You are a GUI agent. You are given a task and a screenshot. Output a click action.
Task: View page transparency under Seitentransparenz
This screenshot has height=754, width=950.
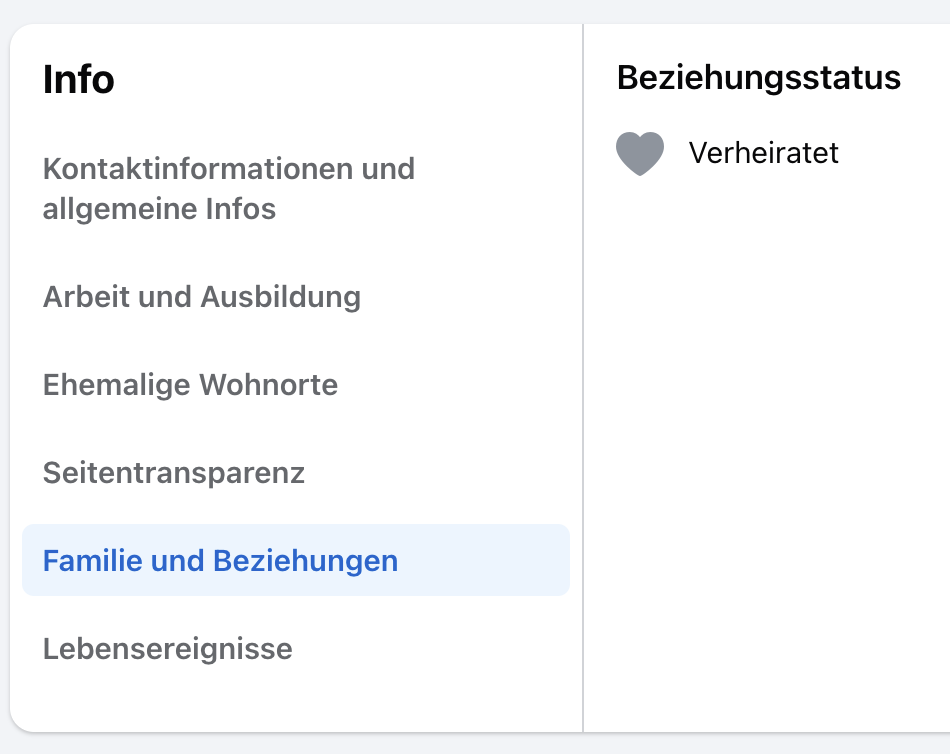click(x=173, y=472)
